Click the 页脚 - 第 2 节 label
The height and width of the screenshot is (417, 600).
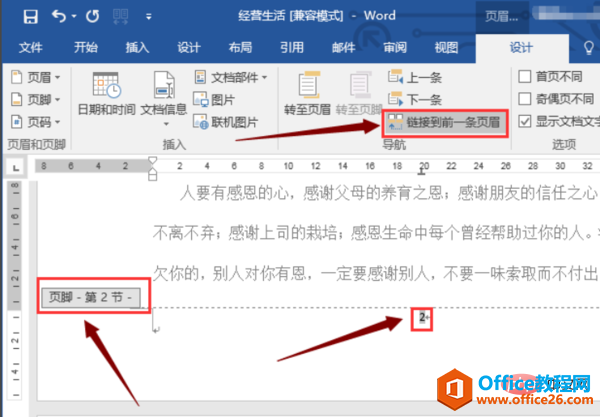(91, 297)
